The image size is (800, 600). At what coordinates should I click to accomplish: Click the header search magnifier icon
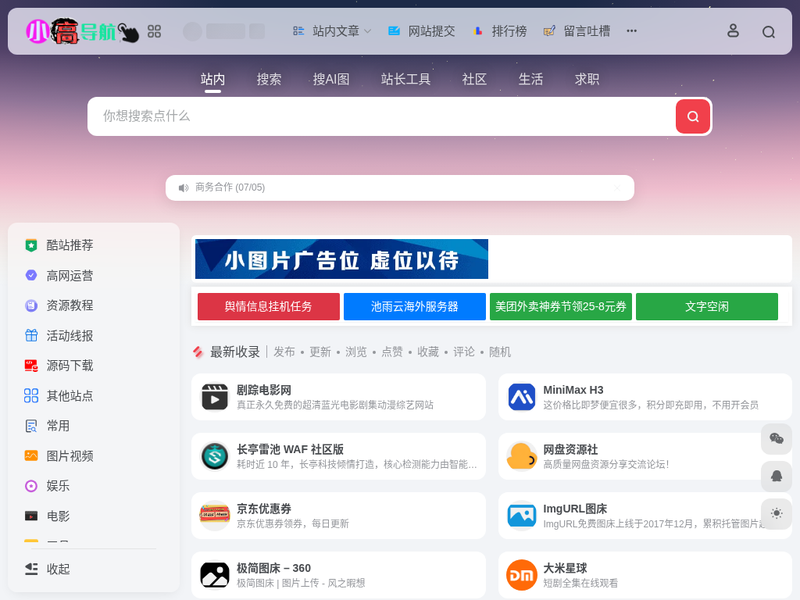pos(768,32)
